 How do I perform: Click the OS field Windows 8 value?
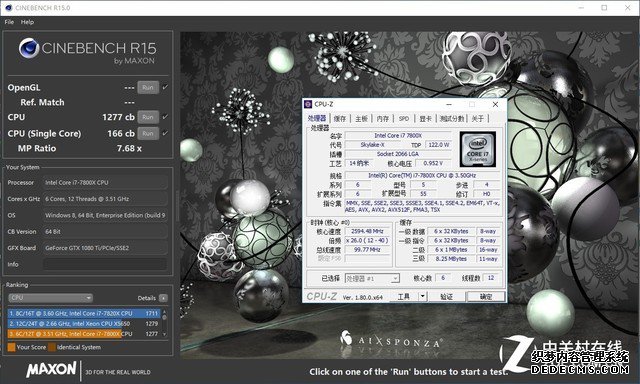point(105,215)
